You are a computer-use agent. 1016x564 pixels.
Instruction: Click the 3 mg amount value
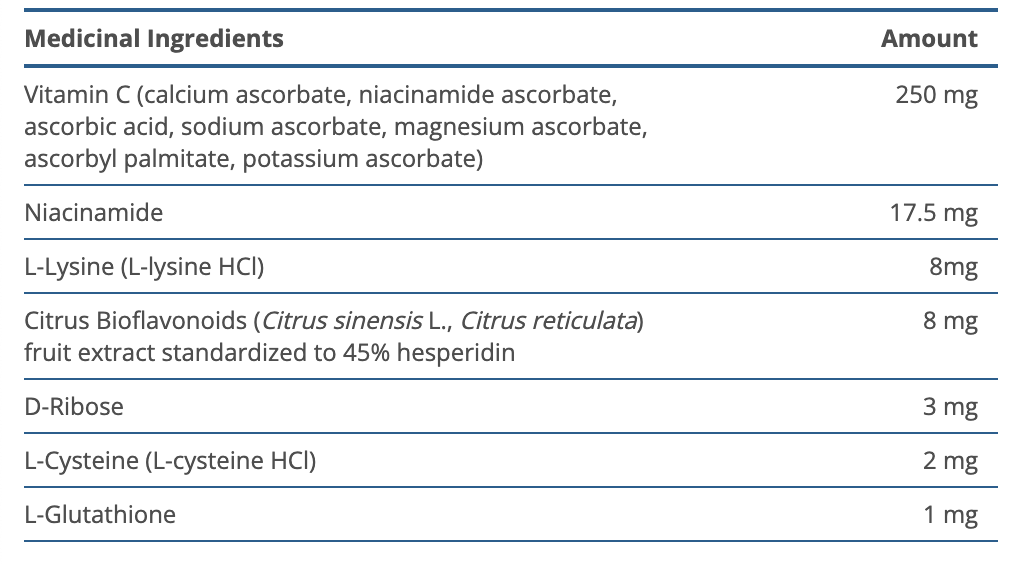[951, 407]
